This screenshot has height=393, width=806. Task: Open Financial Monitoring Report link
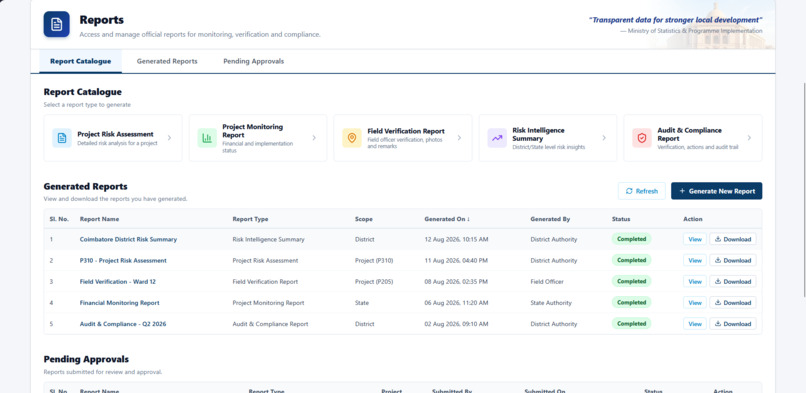coord(119,303)
